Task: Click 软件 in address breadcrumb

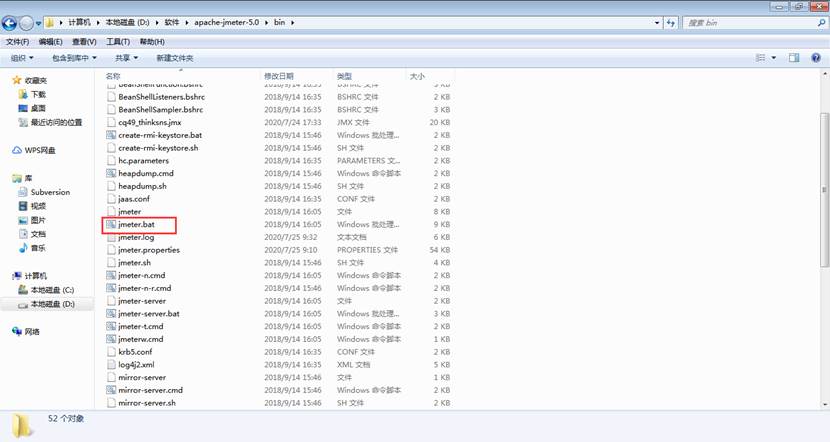Action: (172, 22)
